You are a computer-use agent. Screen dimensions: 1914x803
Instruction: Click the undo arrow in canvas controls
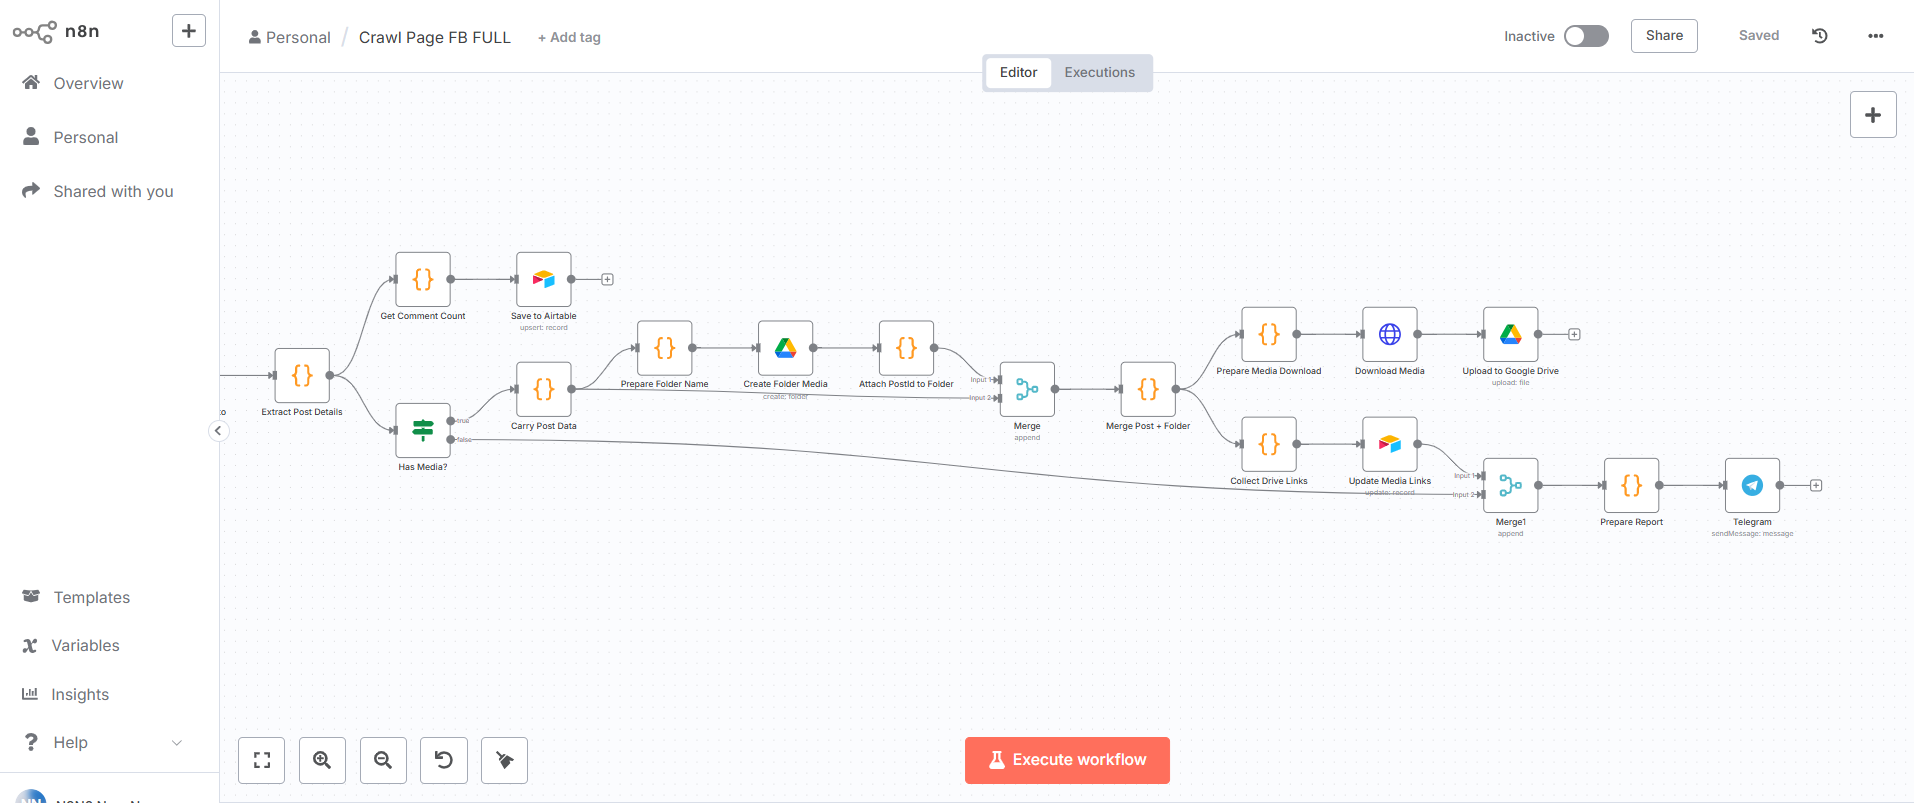(x=443, y=760)
